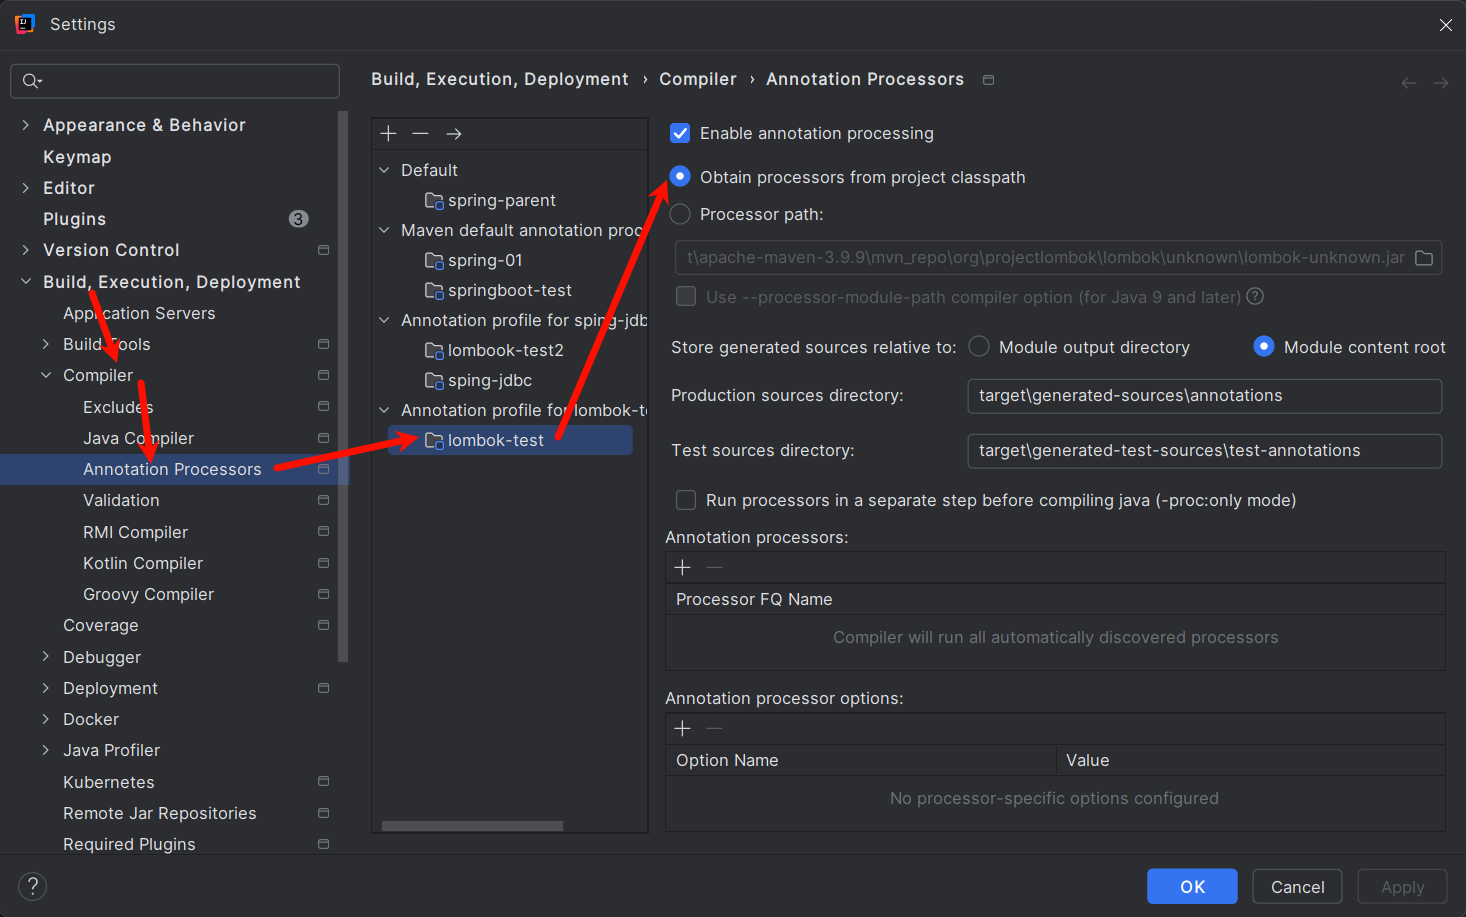Image resolution: width=1466 pixels, height=917 pixels.
Task: Click the Cancel button
Action: coord(1297,887)
